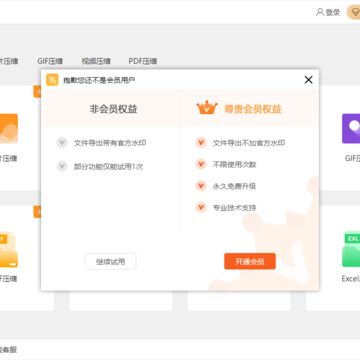This screenshot has height=360, width=360.
Task: Click text 文件导出不加官方水印
Action: tap(249, 143)
